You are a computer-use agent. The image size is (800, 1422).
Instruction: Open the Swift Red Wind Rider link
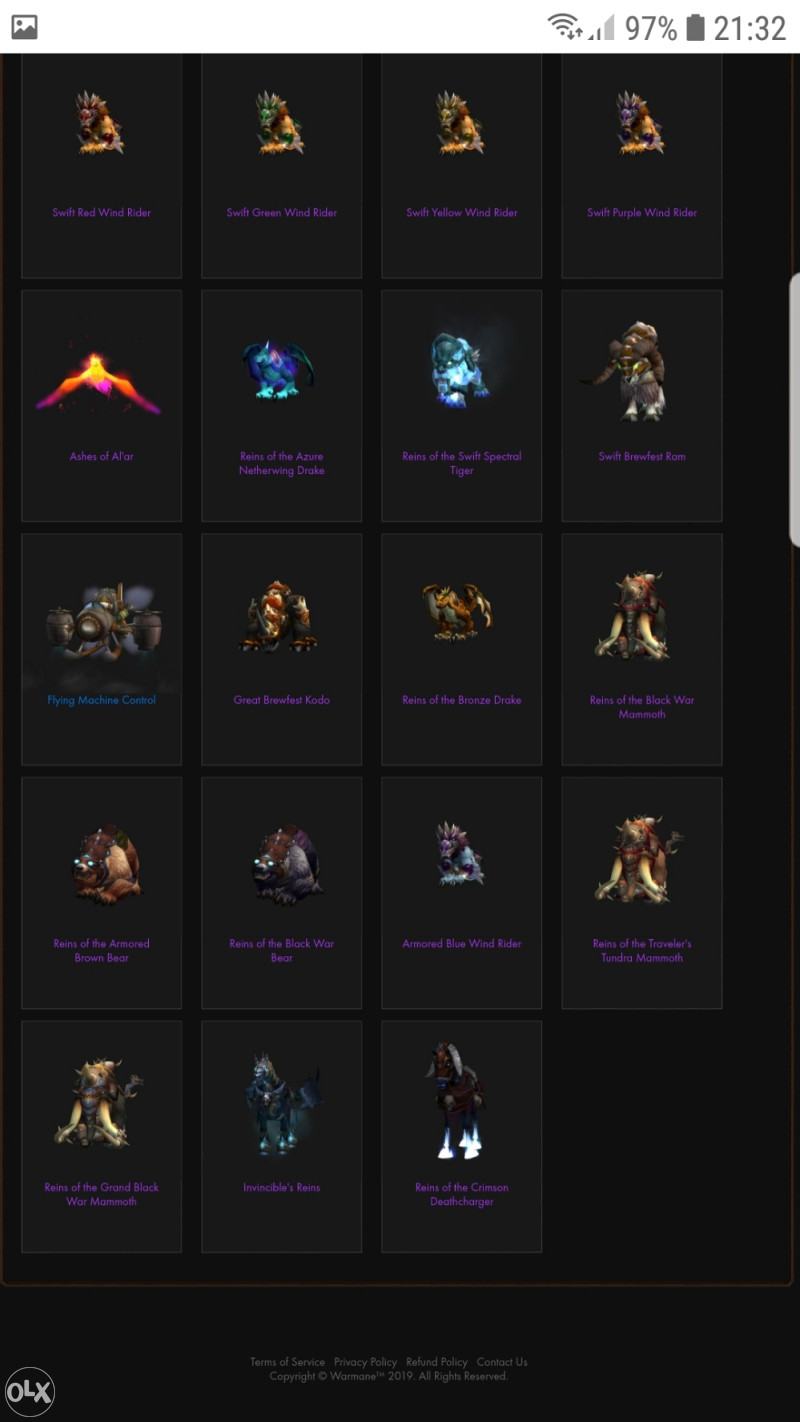coord(102,212)
